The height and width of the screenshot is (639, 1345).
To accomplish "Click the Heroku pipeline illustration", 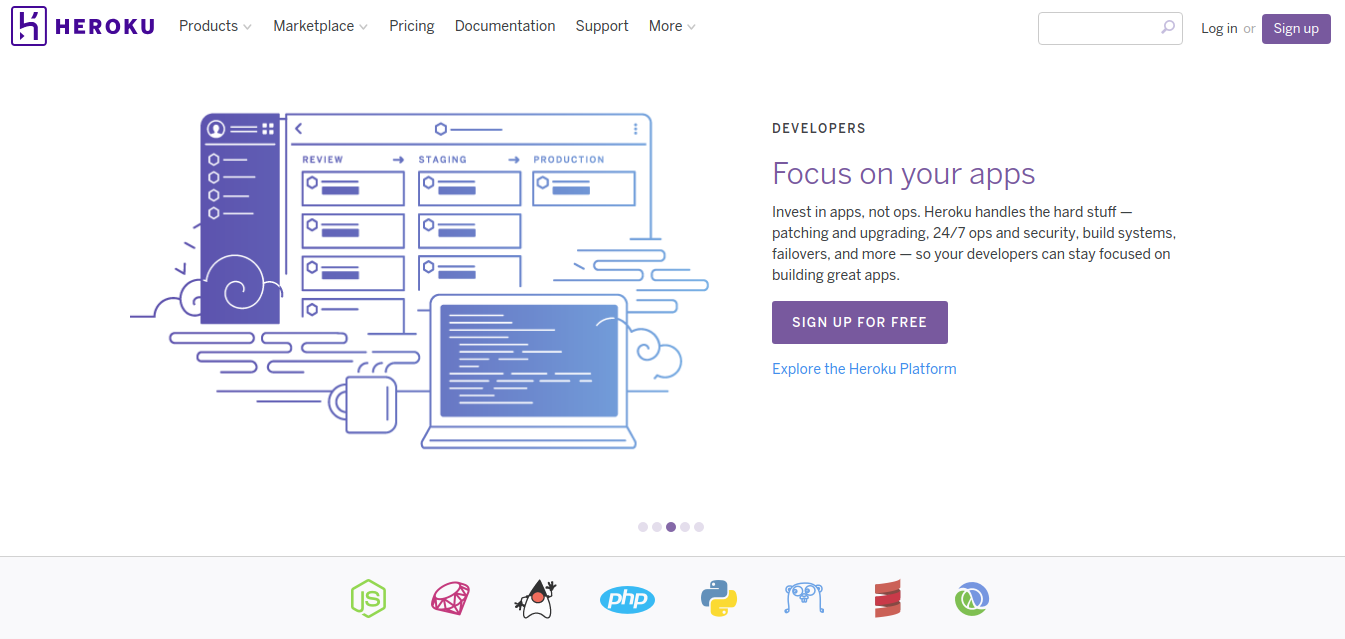I will (x=420, y=281).
